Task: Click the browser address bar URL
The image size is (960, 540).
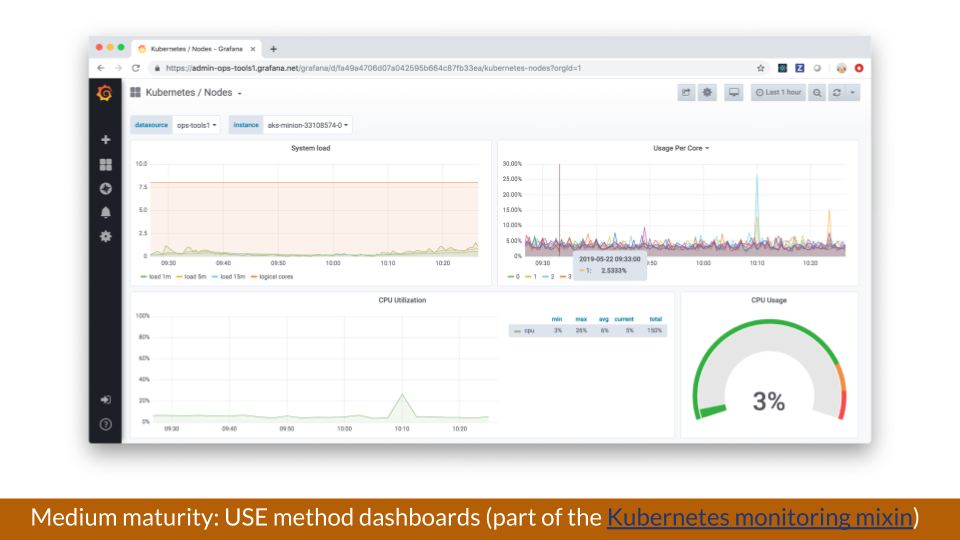Action: pyautogui.click(x=373, y=68)
